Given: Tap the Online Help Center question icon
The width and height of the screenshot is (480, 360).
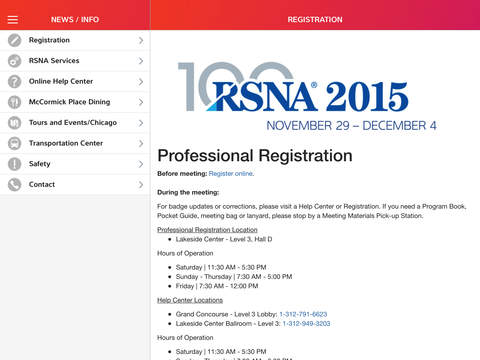Looking at the screenshot, I should tap(14, 82).
